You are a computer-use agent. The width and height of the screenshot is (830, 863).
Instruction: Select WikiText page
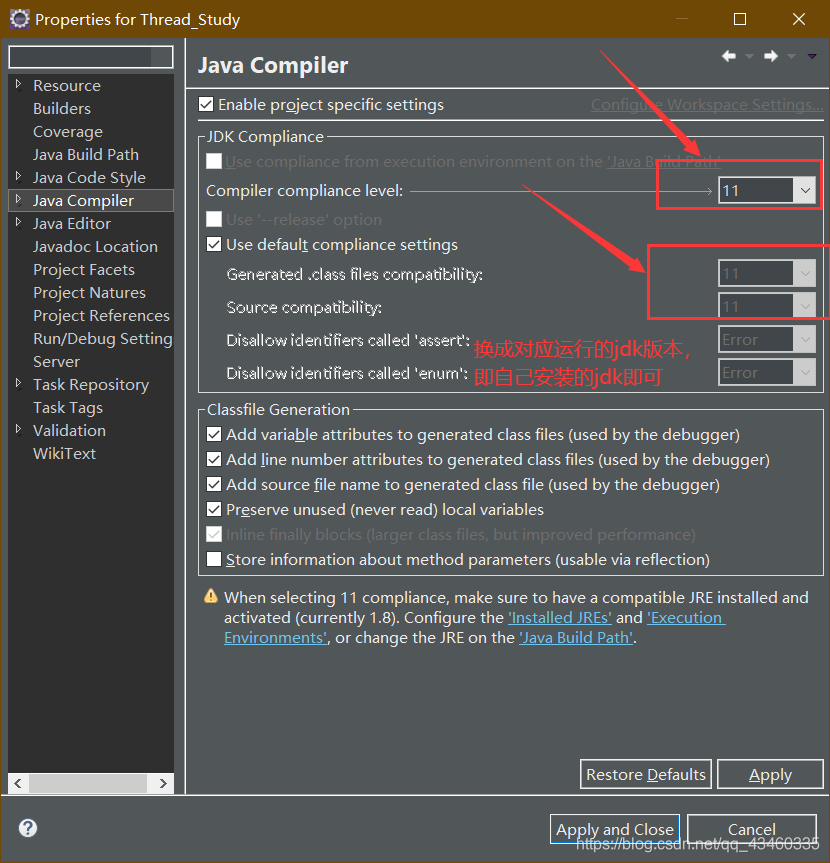[64, 454]
